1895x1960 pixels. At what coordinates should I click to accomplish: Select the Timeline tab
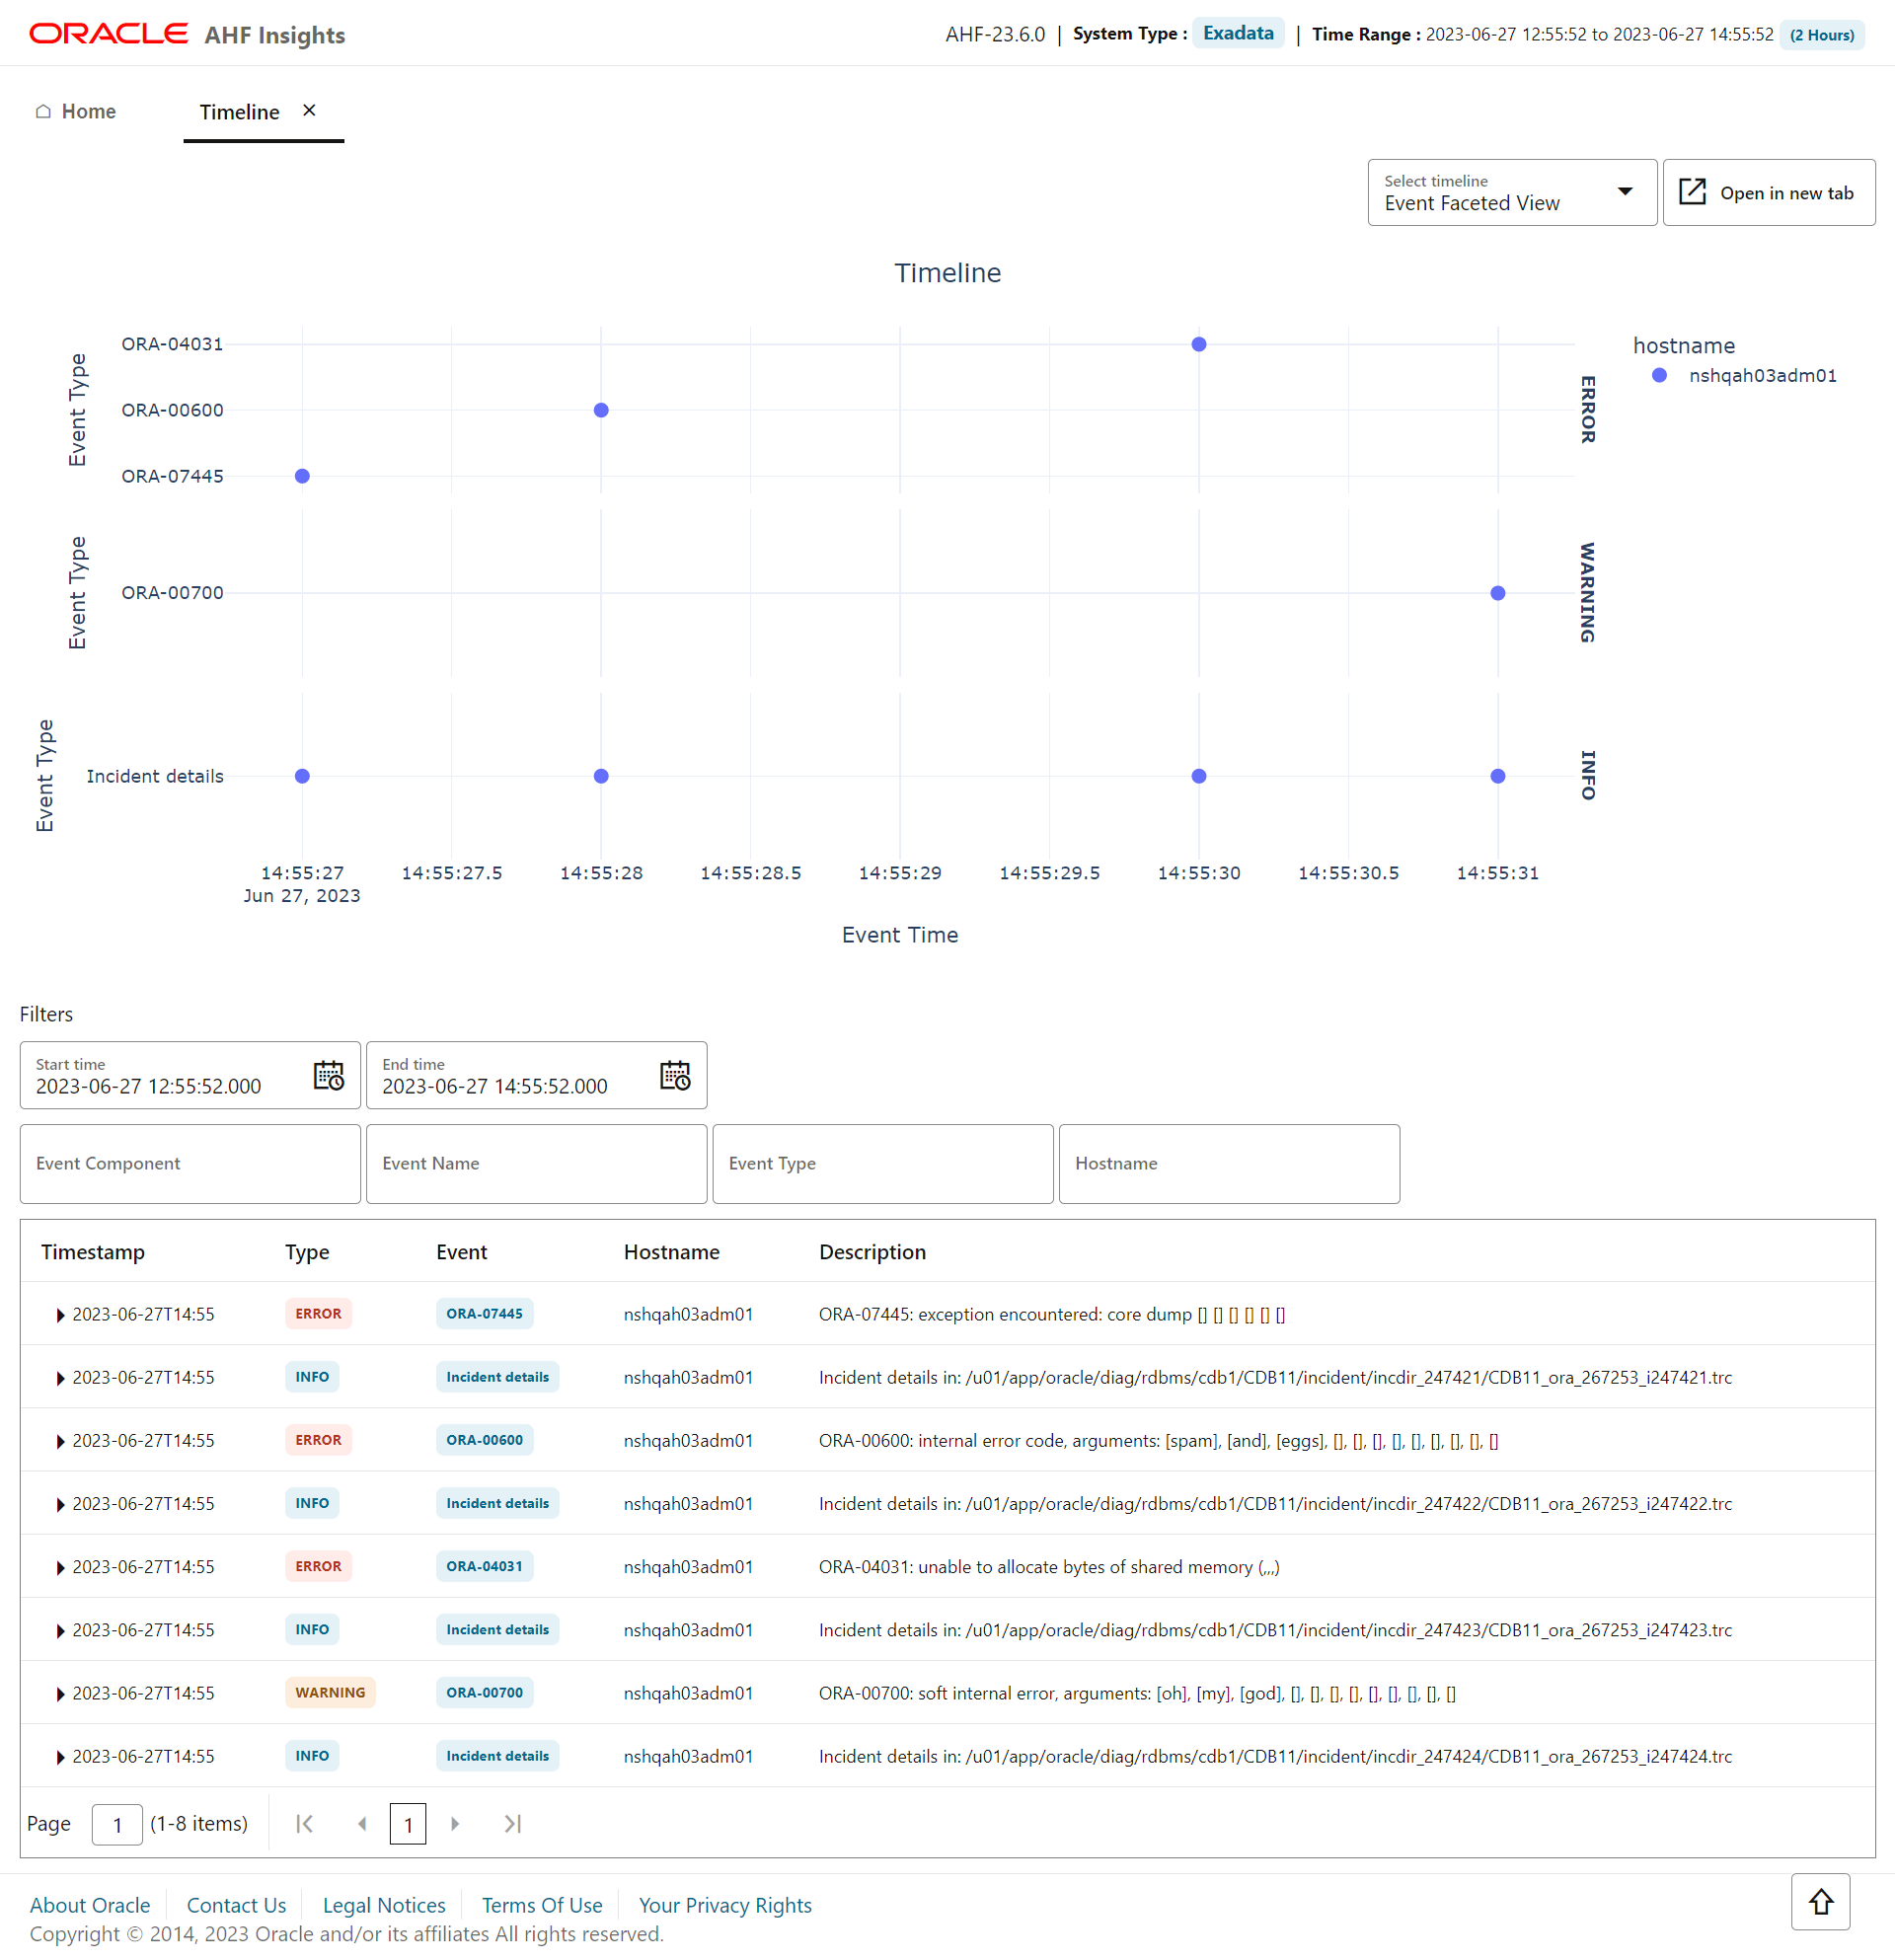[x=239, y=112]
